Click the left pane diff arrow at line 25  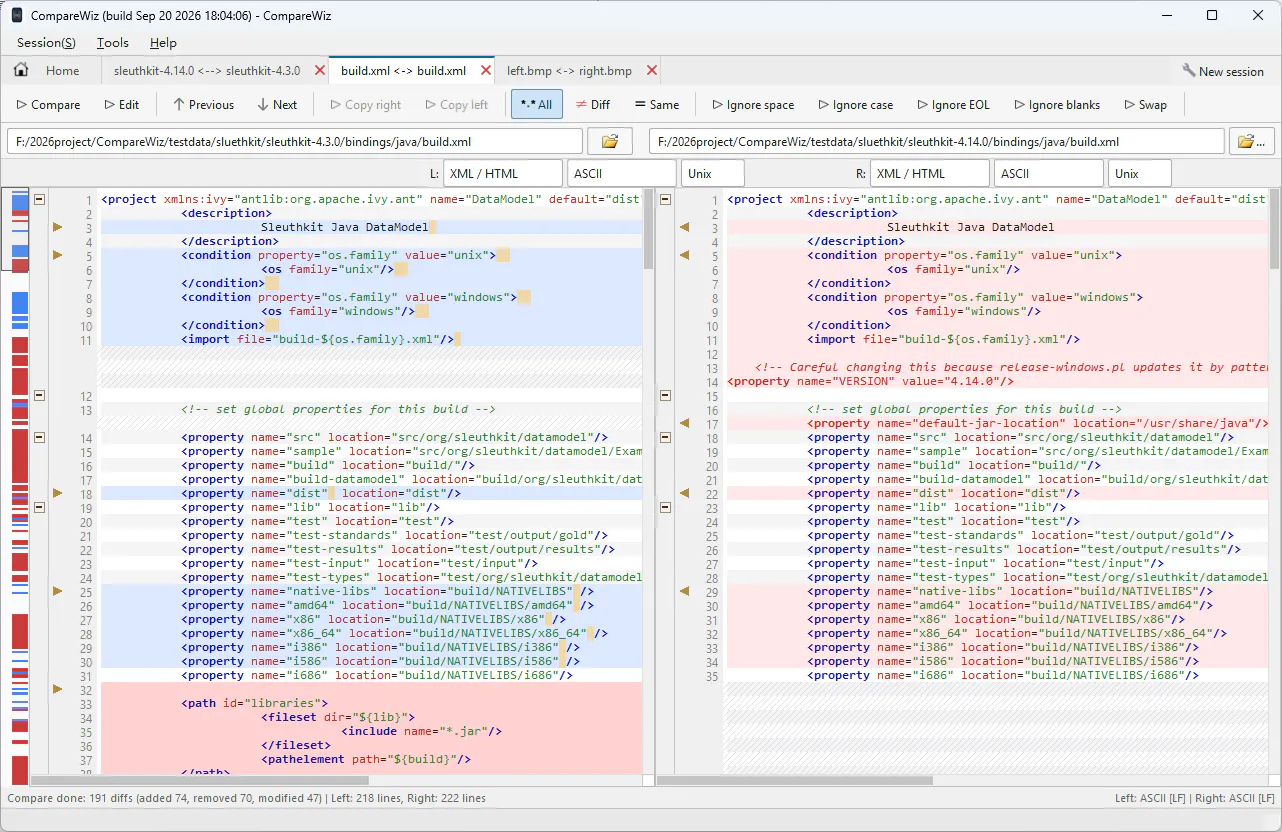57,592
